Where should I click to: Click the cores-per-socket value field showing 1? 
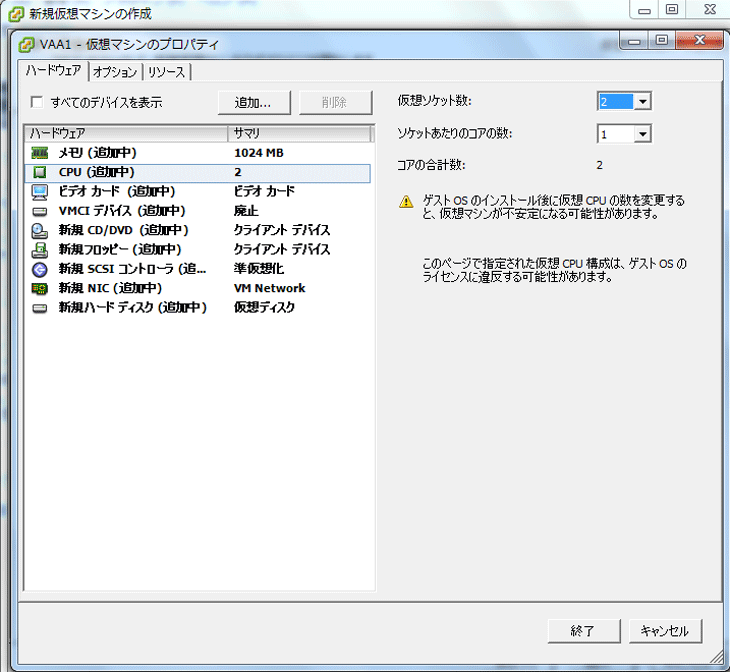click(x=616, y=135)
